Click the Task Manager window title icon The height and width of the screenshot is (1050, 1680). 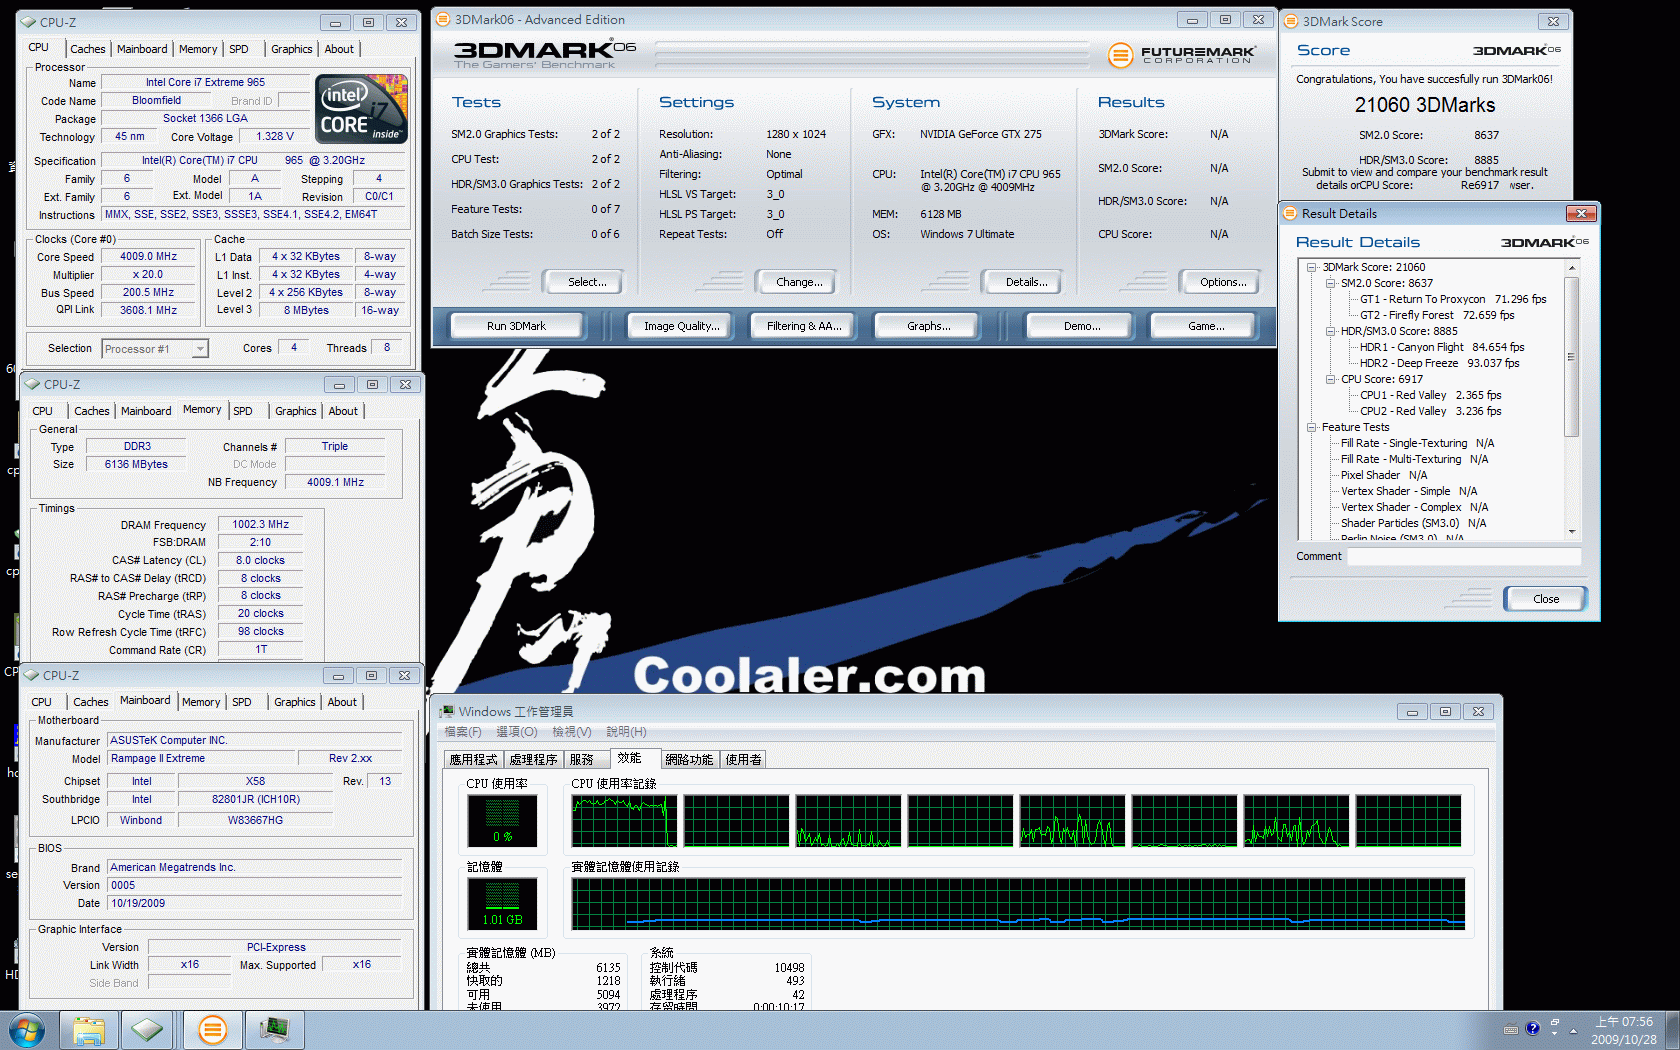click(x=447, y=711)
